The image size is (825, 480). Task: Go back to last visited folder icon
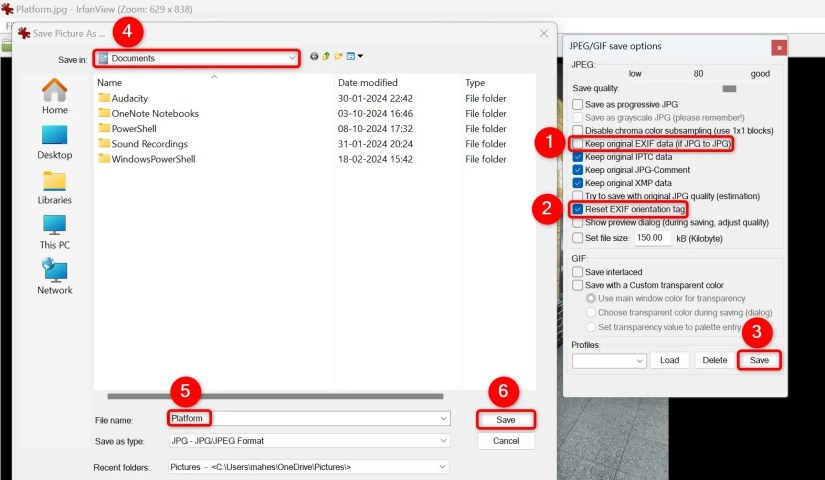click(x=314, y=56)
